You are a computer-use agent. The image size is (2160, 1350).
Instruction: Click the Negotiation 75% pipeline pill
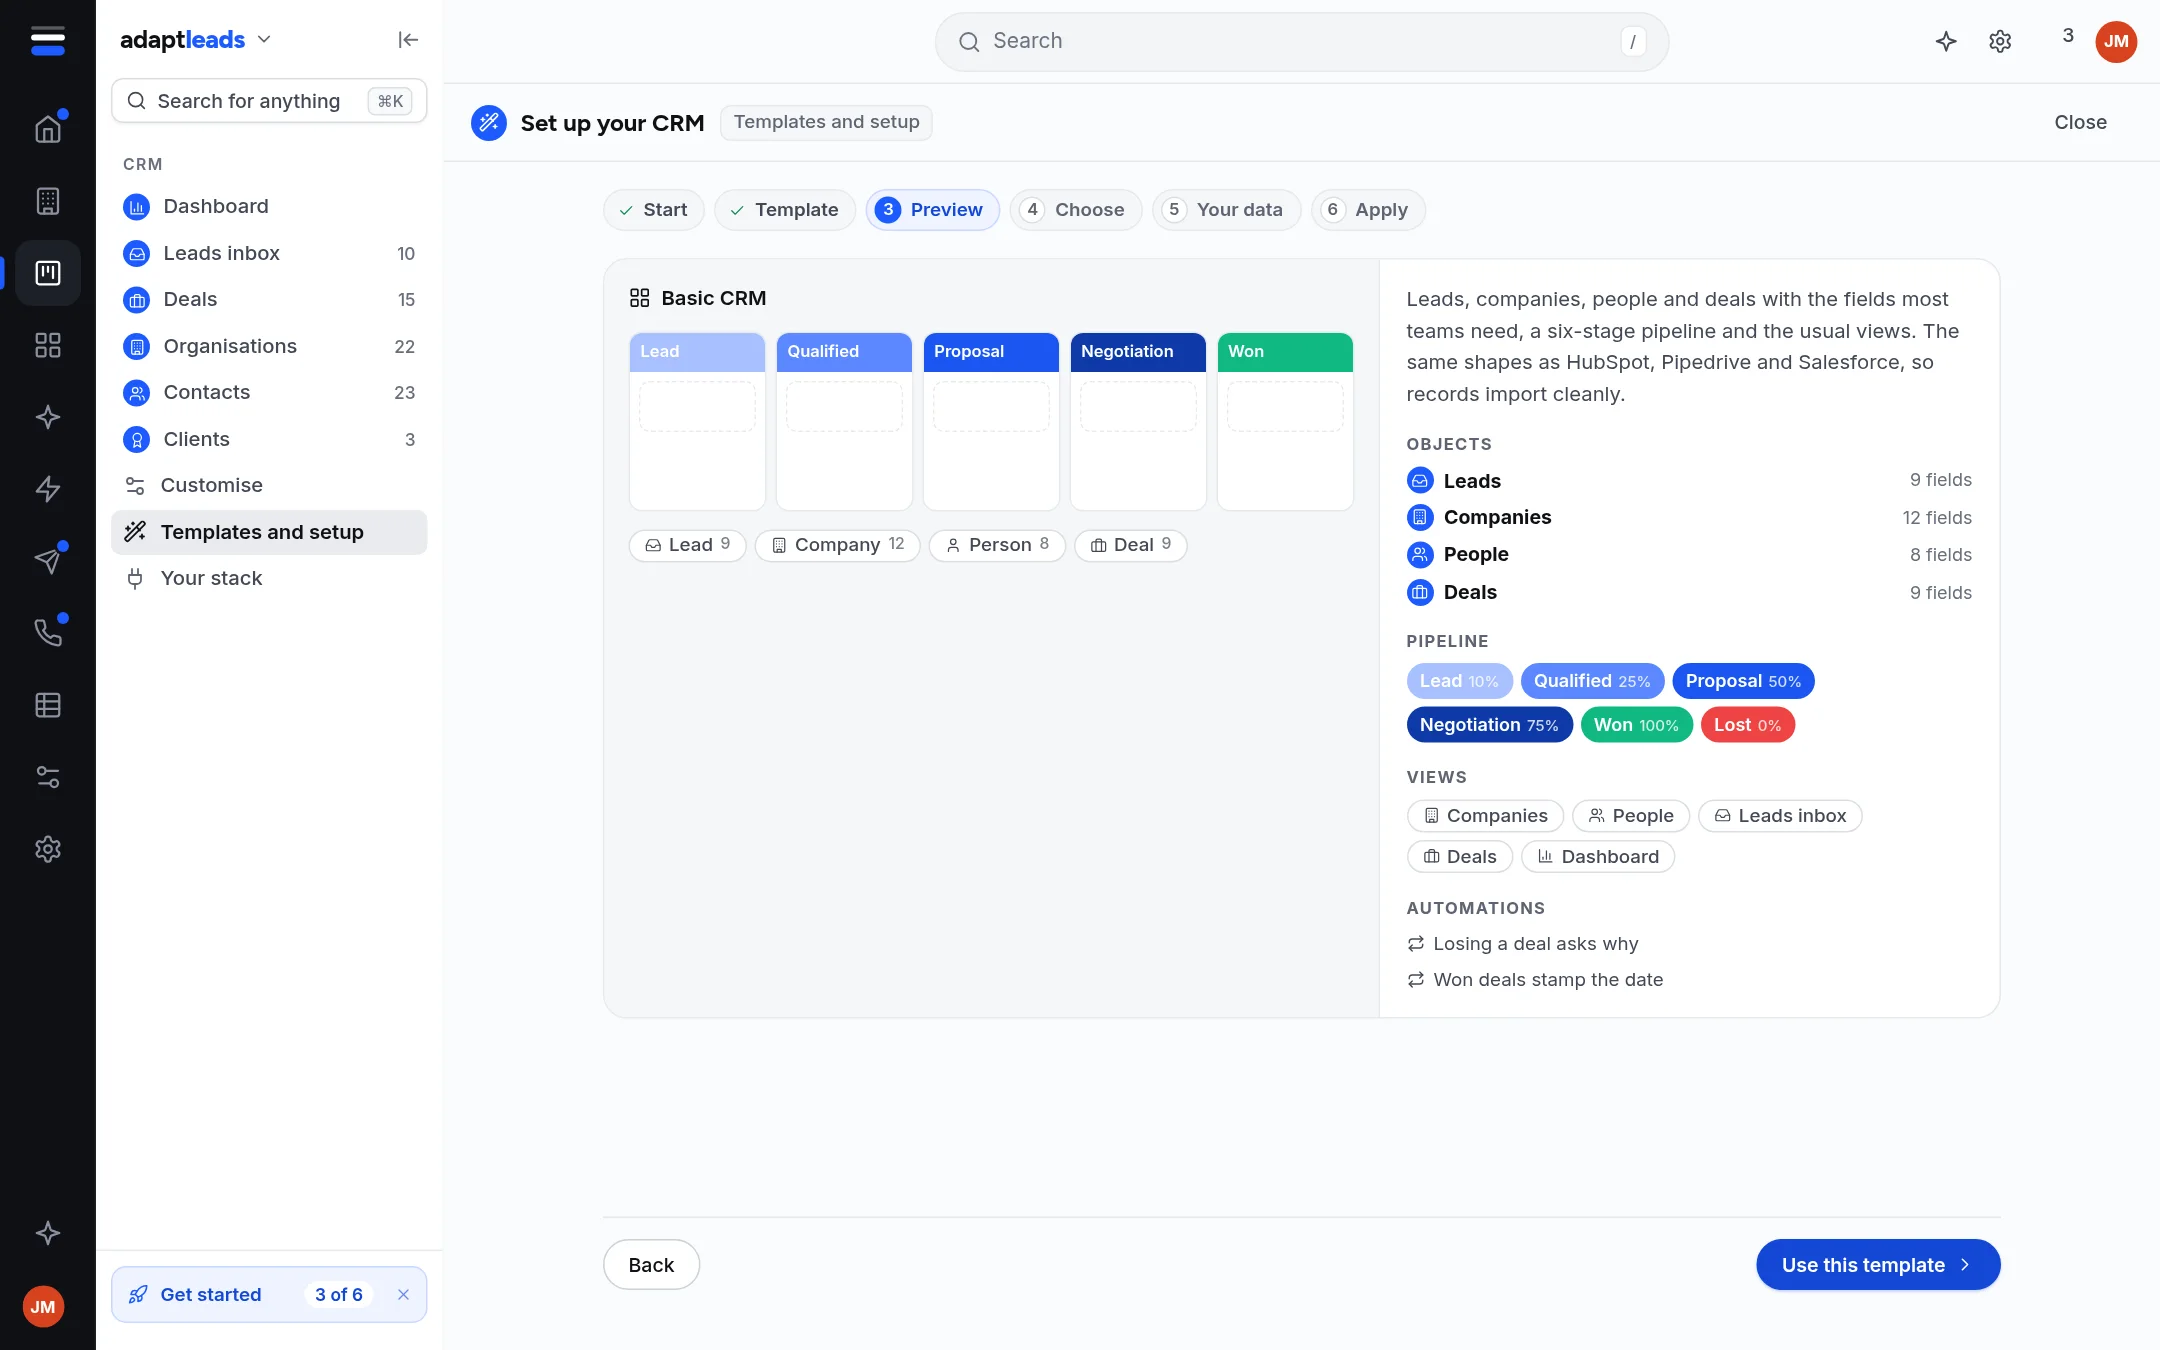1489,725
